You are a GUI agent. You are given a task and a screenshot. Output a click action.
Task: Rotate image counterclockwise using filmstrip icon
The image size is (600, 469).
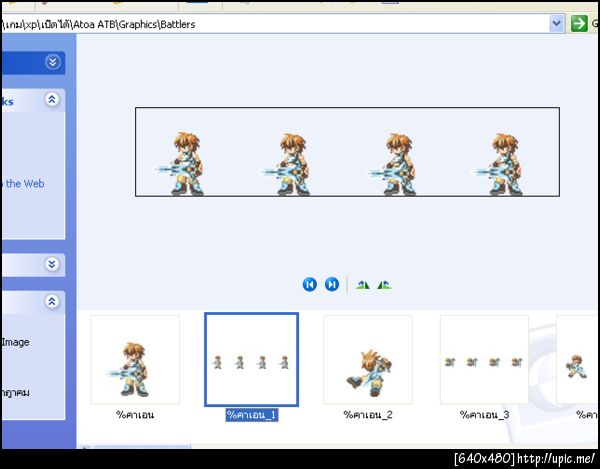[384, 285]
